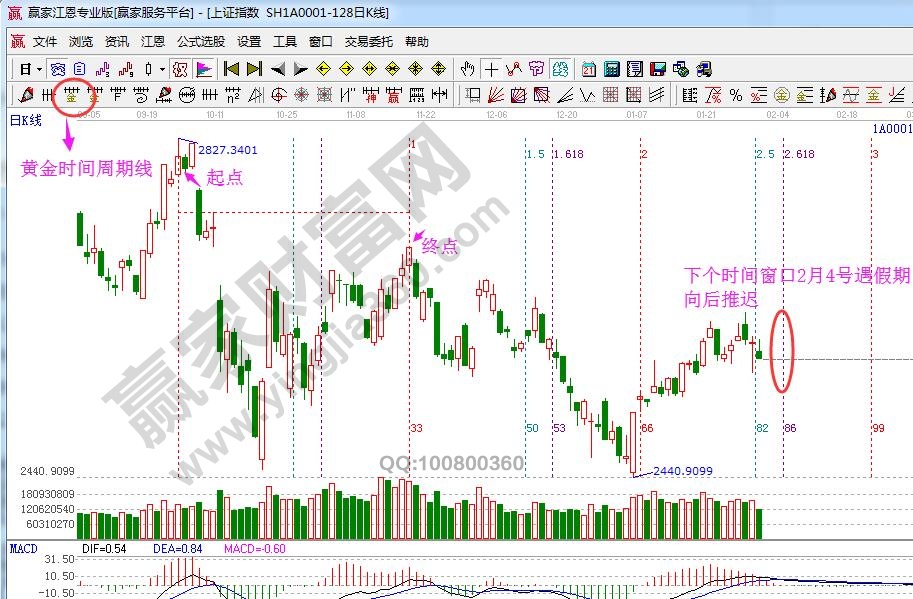Click the hand pan tool
This screenshot has width=913, height=599.
[467, 69]
